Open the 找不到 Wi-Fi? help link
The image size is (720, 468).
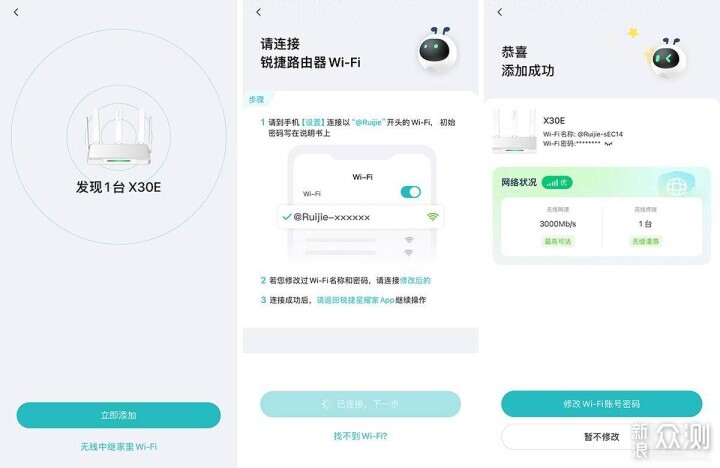click(360, 436)
